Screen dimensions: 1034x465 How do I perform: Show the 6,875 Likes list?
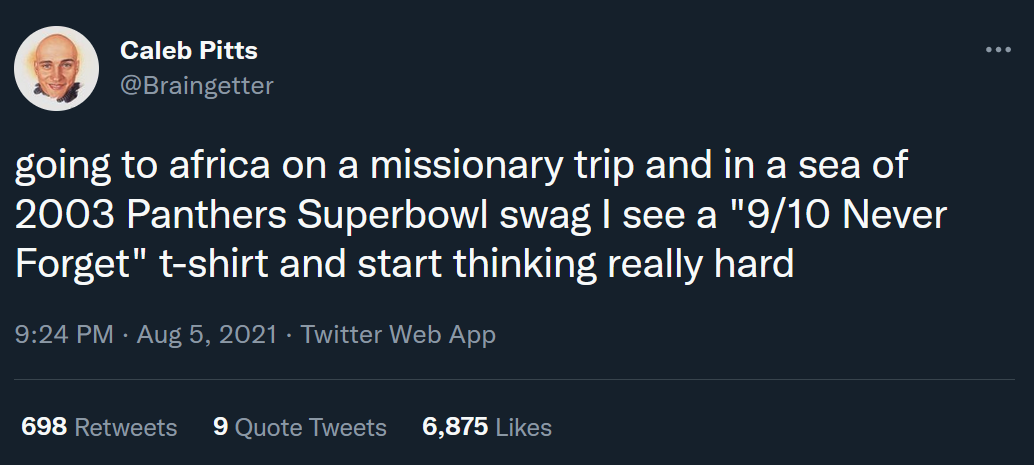[487, 428]
